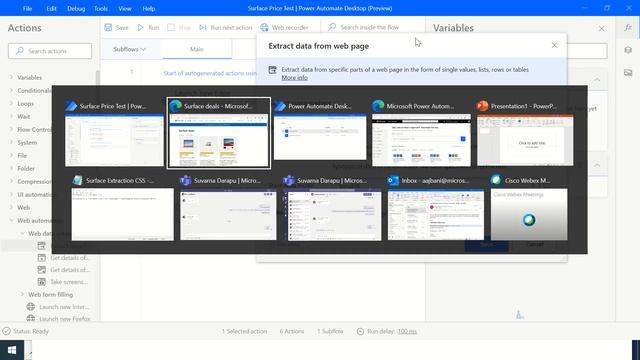This screenshot has width=640, height=360.
Task: Expand the Wait action group
Action: tap(11, 116)
